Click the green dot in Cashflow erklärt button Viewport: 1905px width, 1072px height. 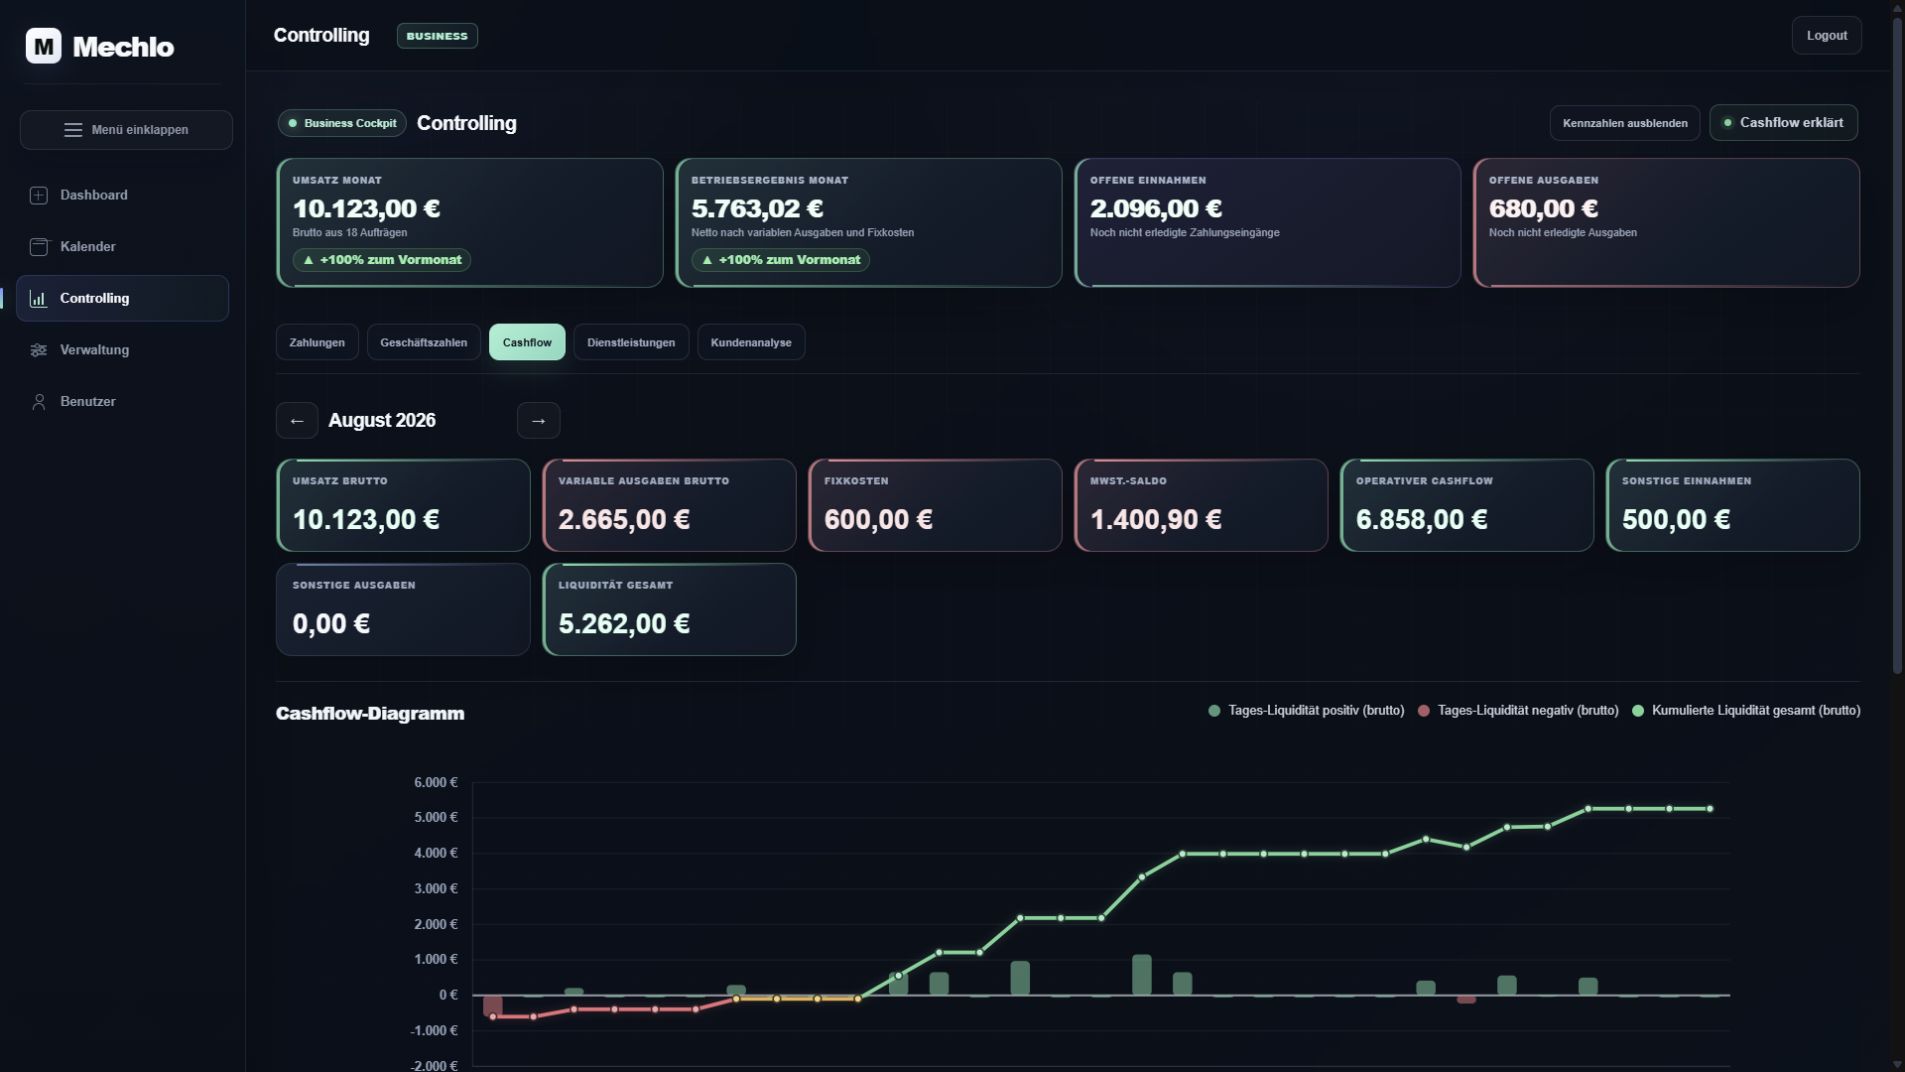click(x=1727, y=123)
